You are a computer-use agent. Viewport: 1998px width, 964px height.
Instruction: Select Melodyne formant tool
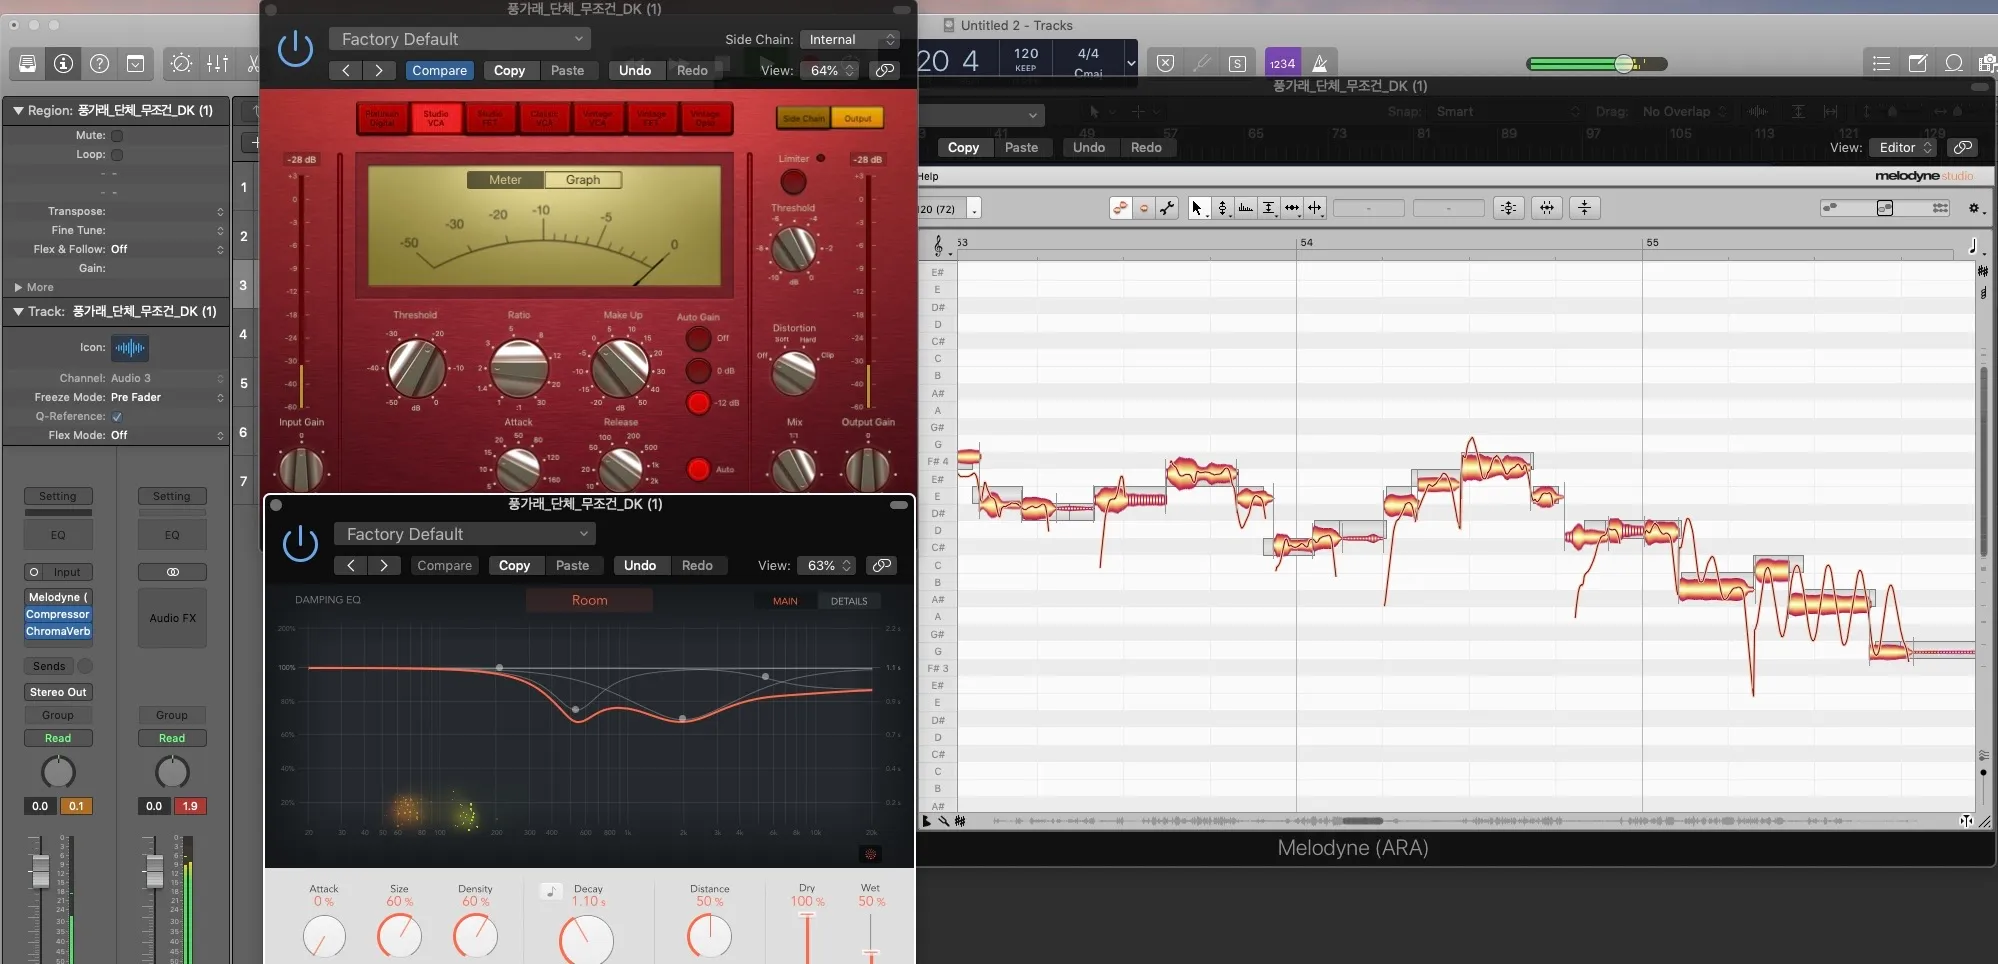(x=1246, y=208)
